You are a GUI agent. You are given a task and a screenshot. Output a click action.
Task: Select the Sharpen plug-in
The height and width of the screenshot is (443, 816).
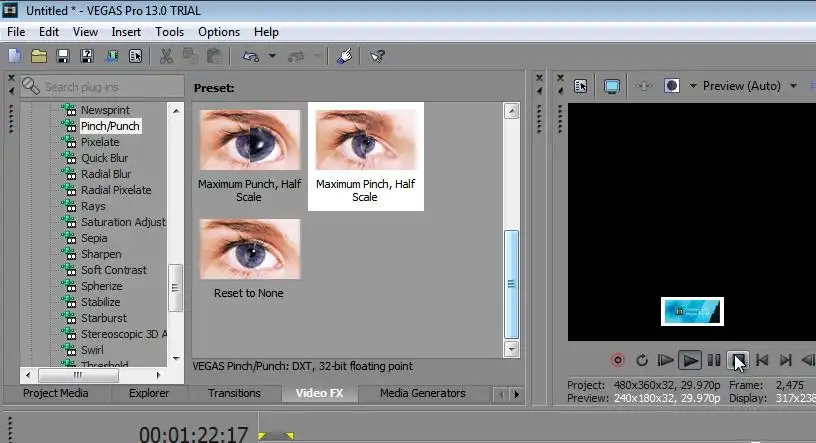coord(101,254)
